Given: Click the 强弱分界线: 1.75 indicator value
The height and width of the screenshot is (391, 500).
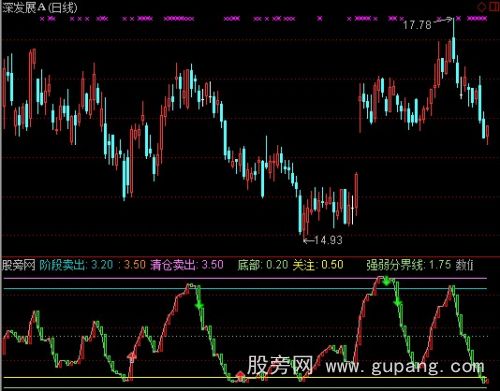Looking at the screenshot, I should coord(408,265).
